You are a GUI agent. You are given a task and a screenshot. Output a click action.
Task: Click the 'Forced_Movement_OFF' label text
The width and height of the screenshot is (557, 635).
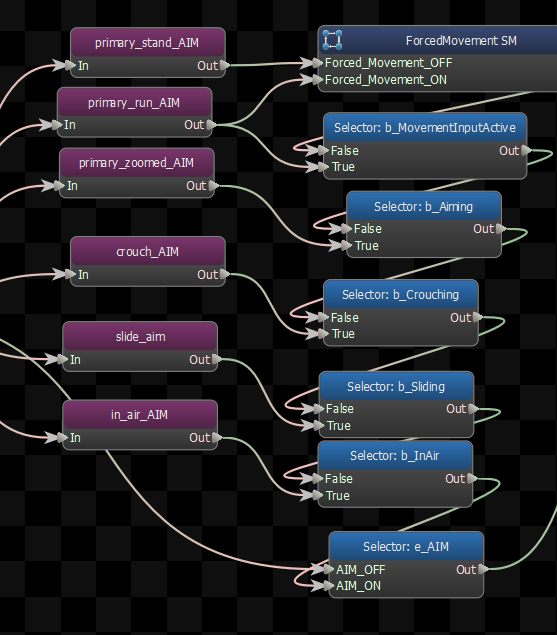[388, 63]
